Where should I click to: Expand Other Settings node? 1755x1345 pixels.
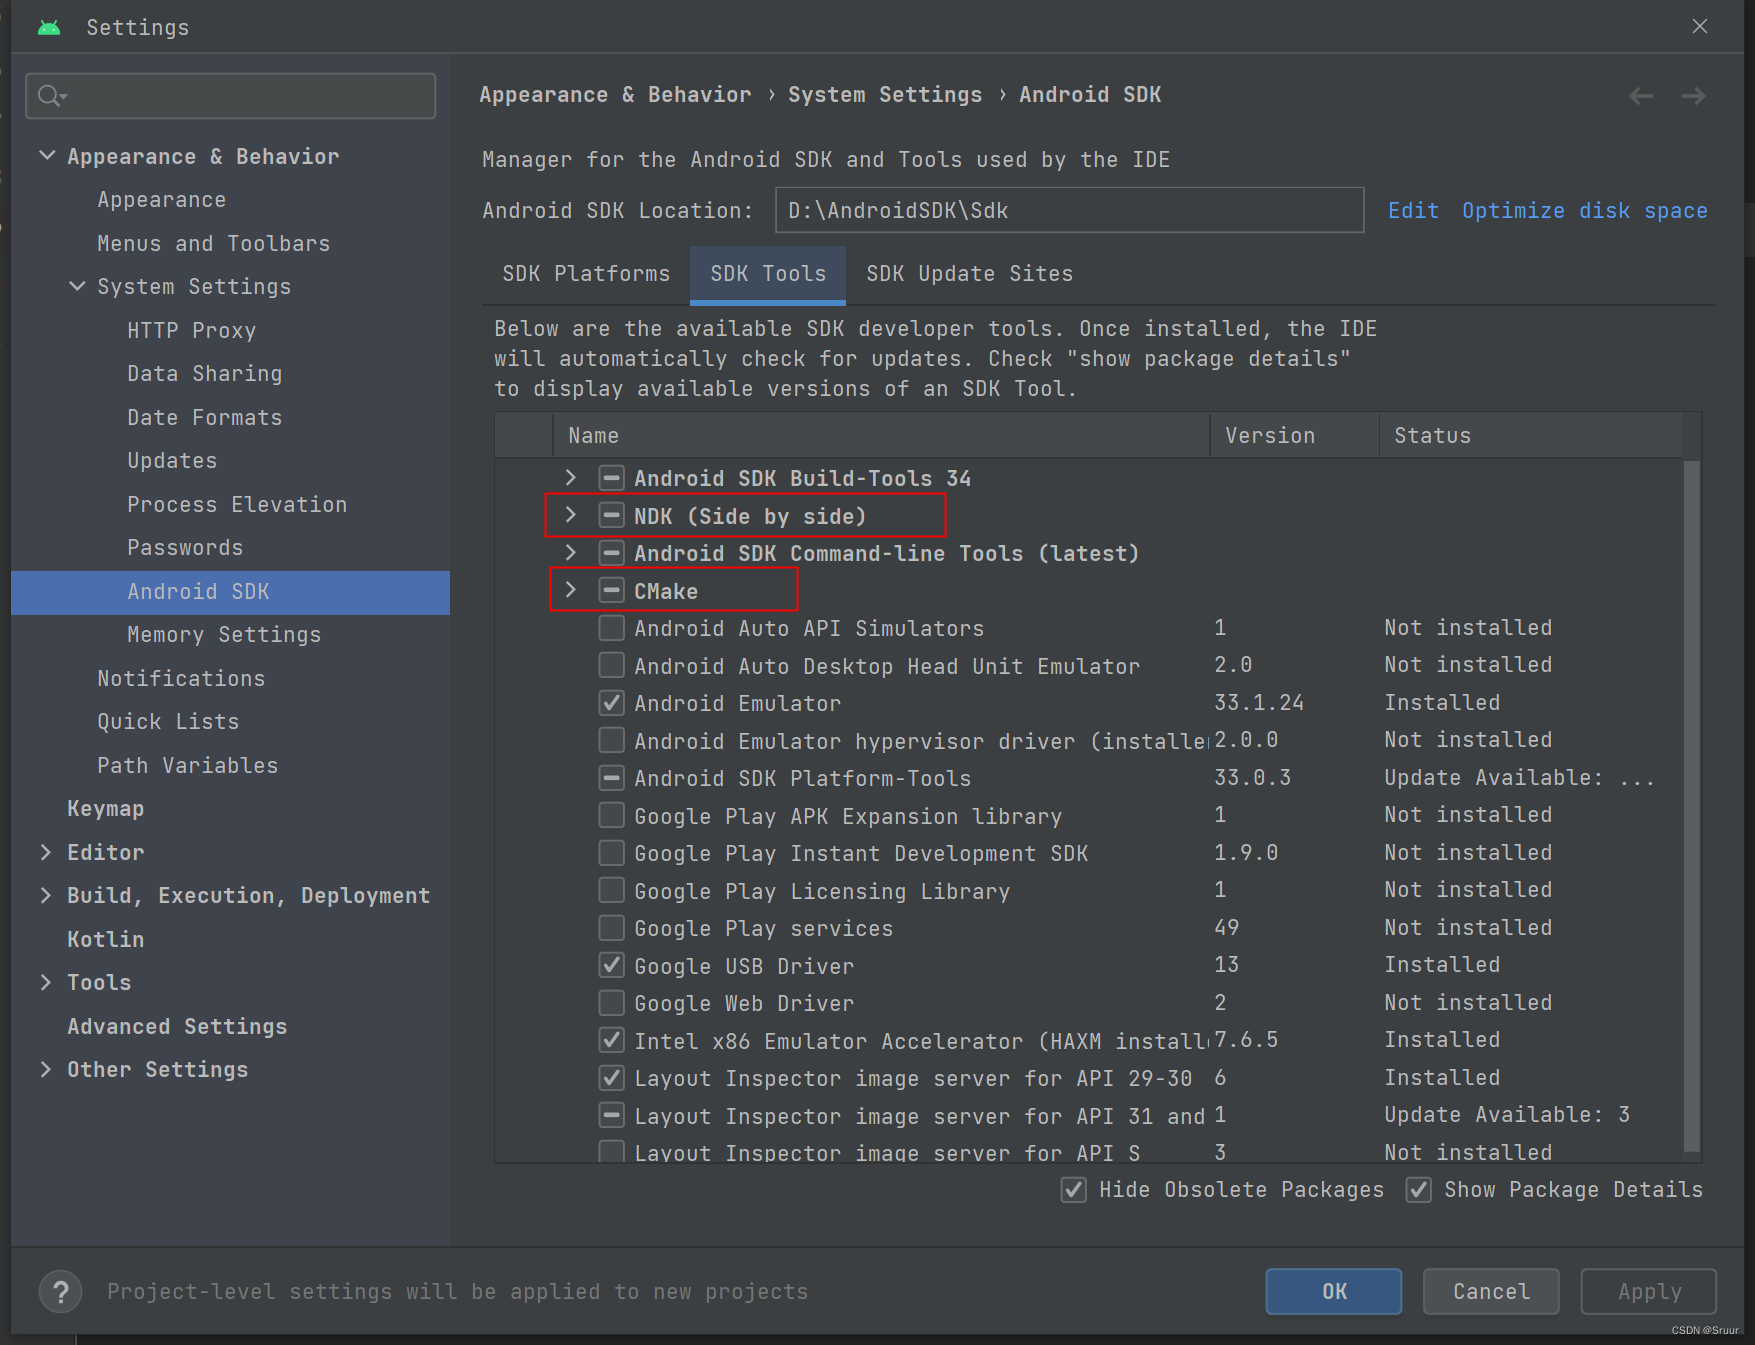point(45,1070)
